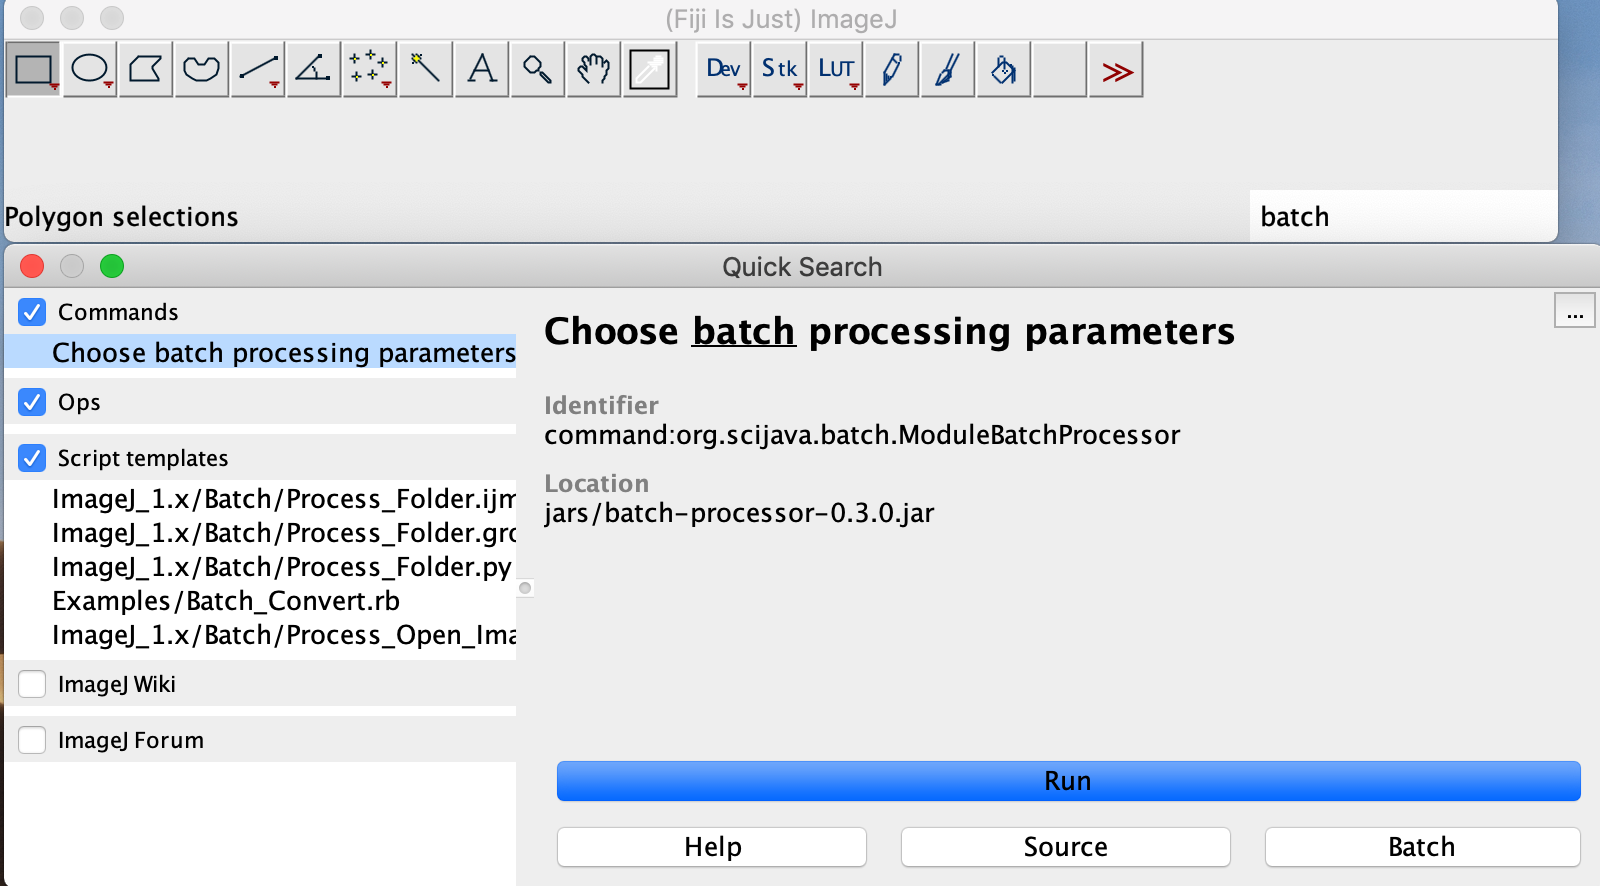Select the Hand scrolling tool
This screenshot has height=886, width=1600.
coord(592,69)
